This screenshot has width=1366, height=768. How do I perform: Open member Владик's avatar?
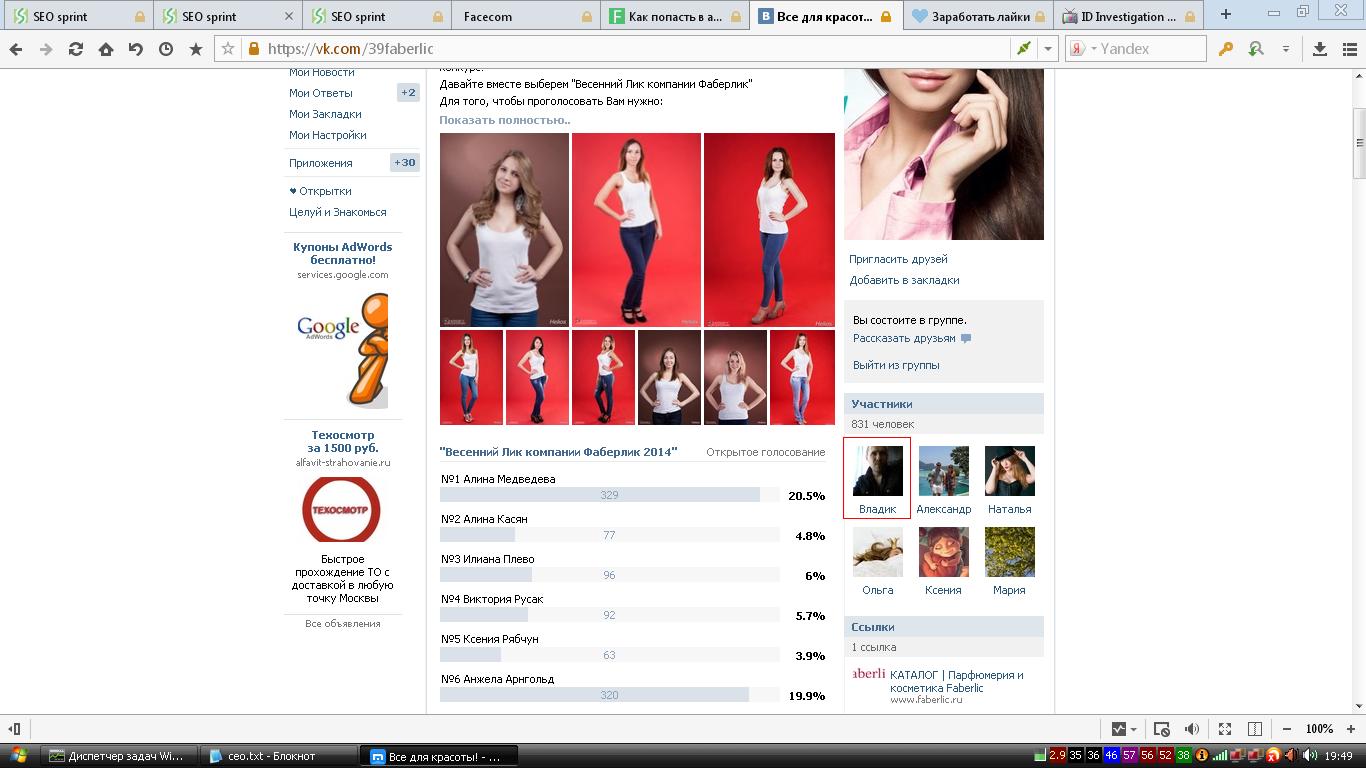coord(877,471)
